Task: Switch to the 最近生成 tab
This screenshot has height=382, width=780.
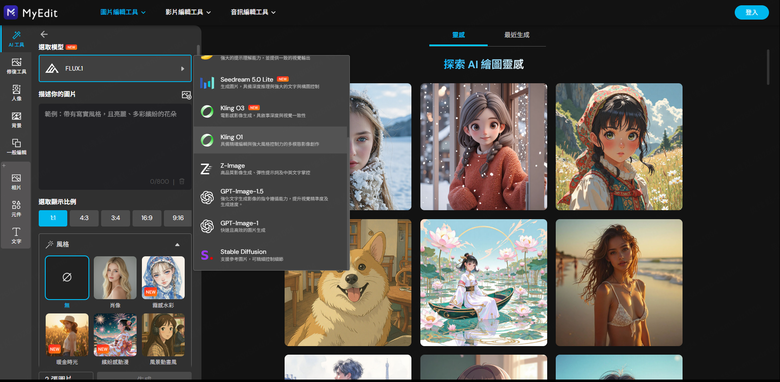Action: pyautogui.click(x=517, y=35)
